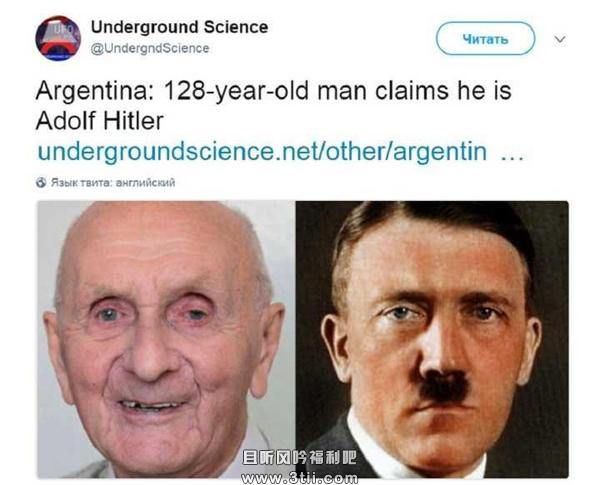Image resolution: width=600 pixels, height=485 pixels.
Task: Click the www.3tii.com watermark text
Action: 299,478
